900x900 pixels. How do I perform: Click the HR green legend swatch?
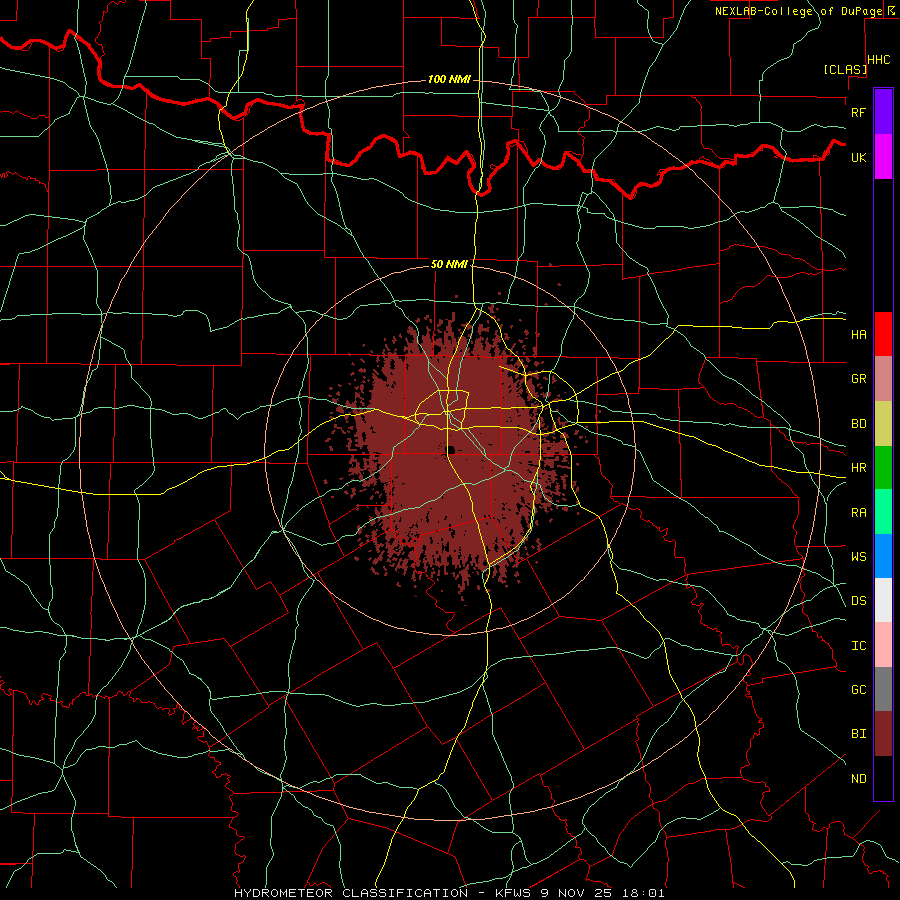(883, 468)
